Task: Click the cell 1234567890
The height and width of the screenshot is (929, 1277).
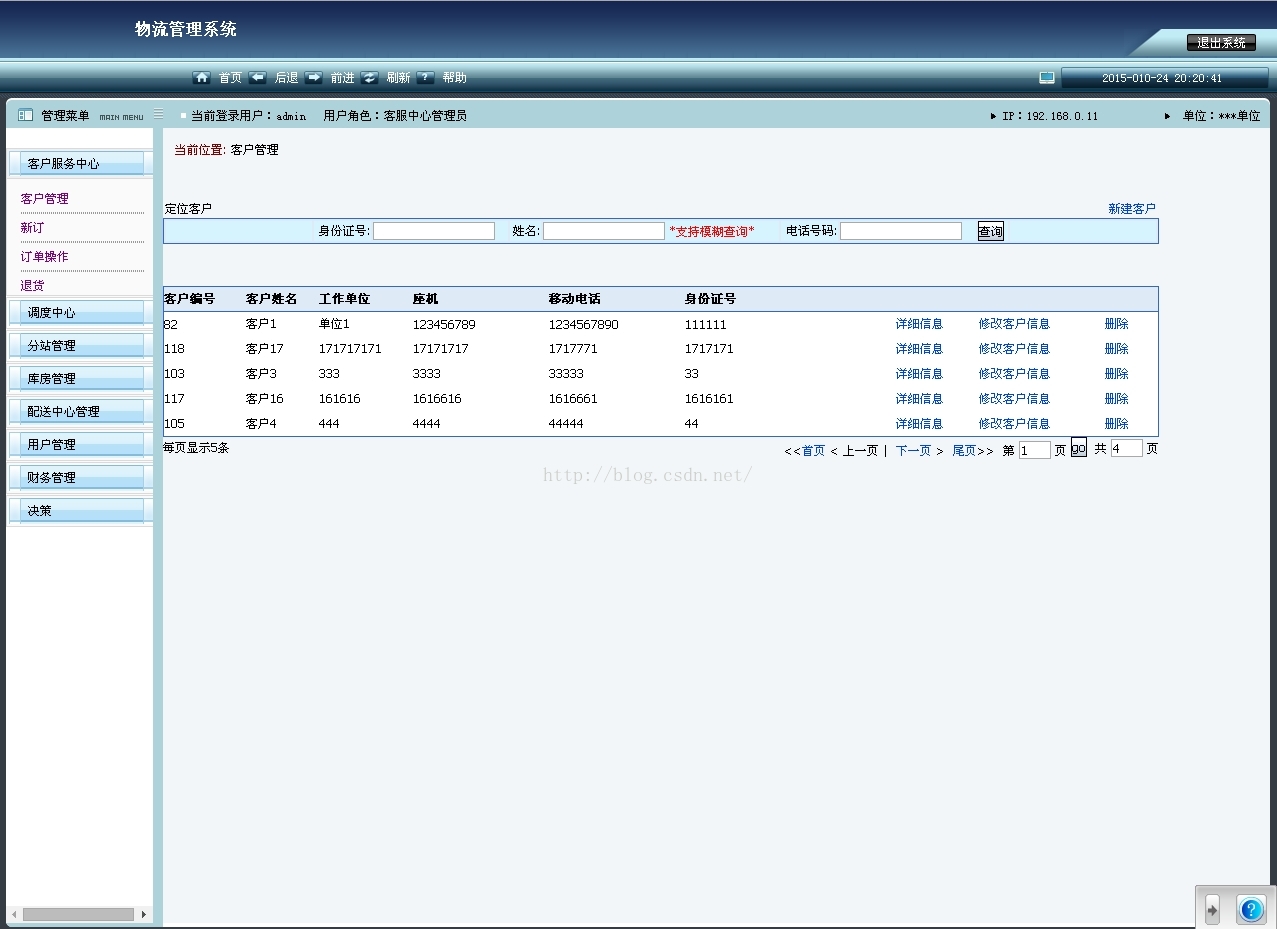Action: click(x=583, y=325)
